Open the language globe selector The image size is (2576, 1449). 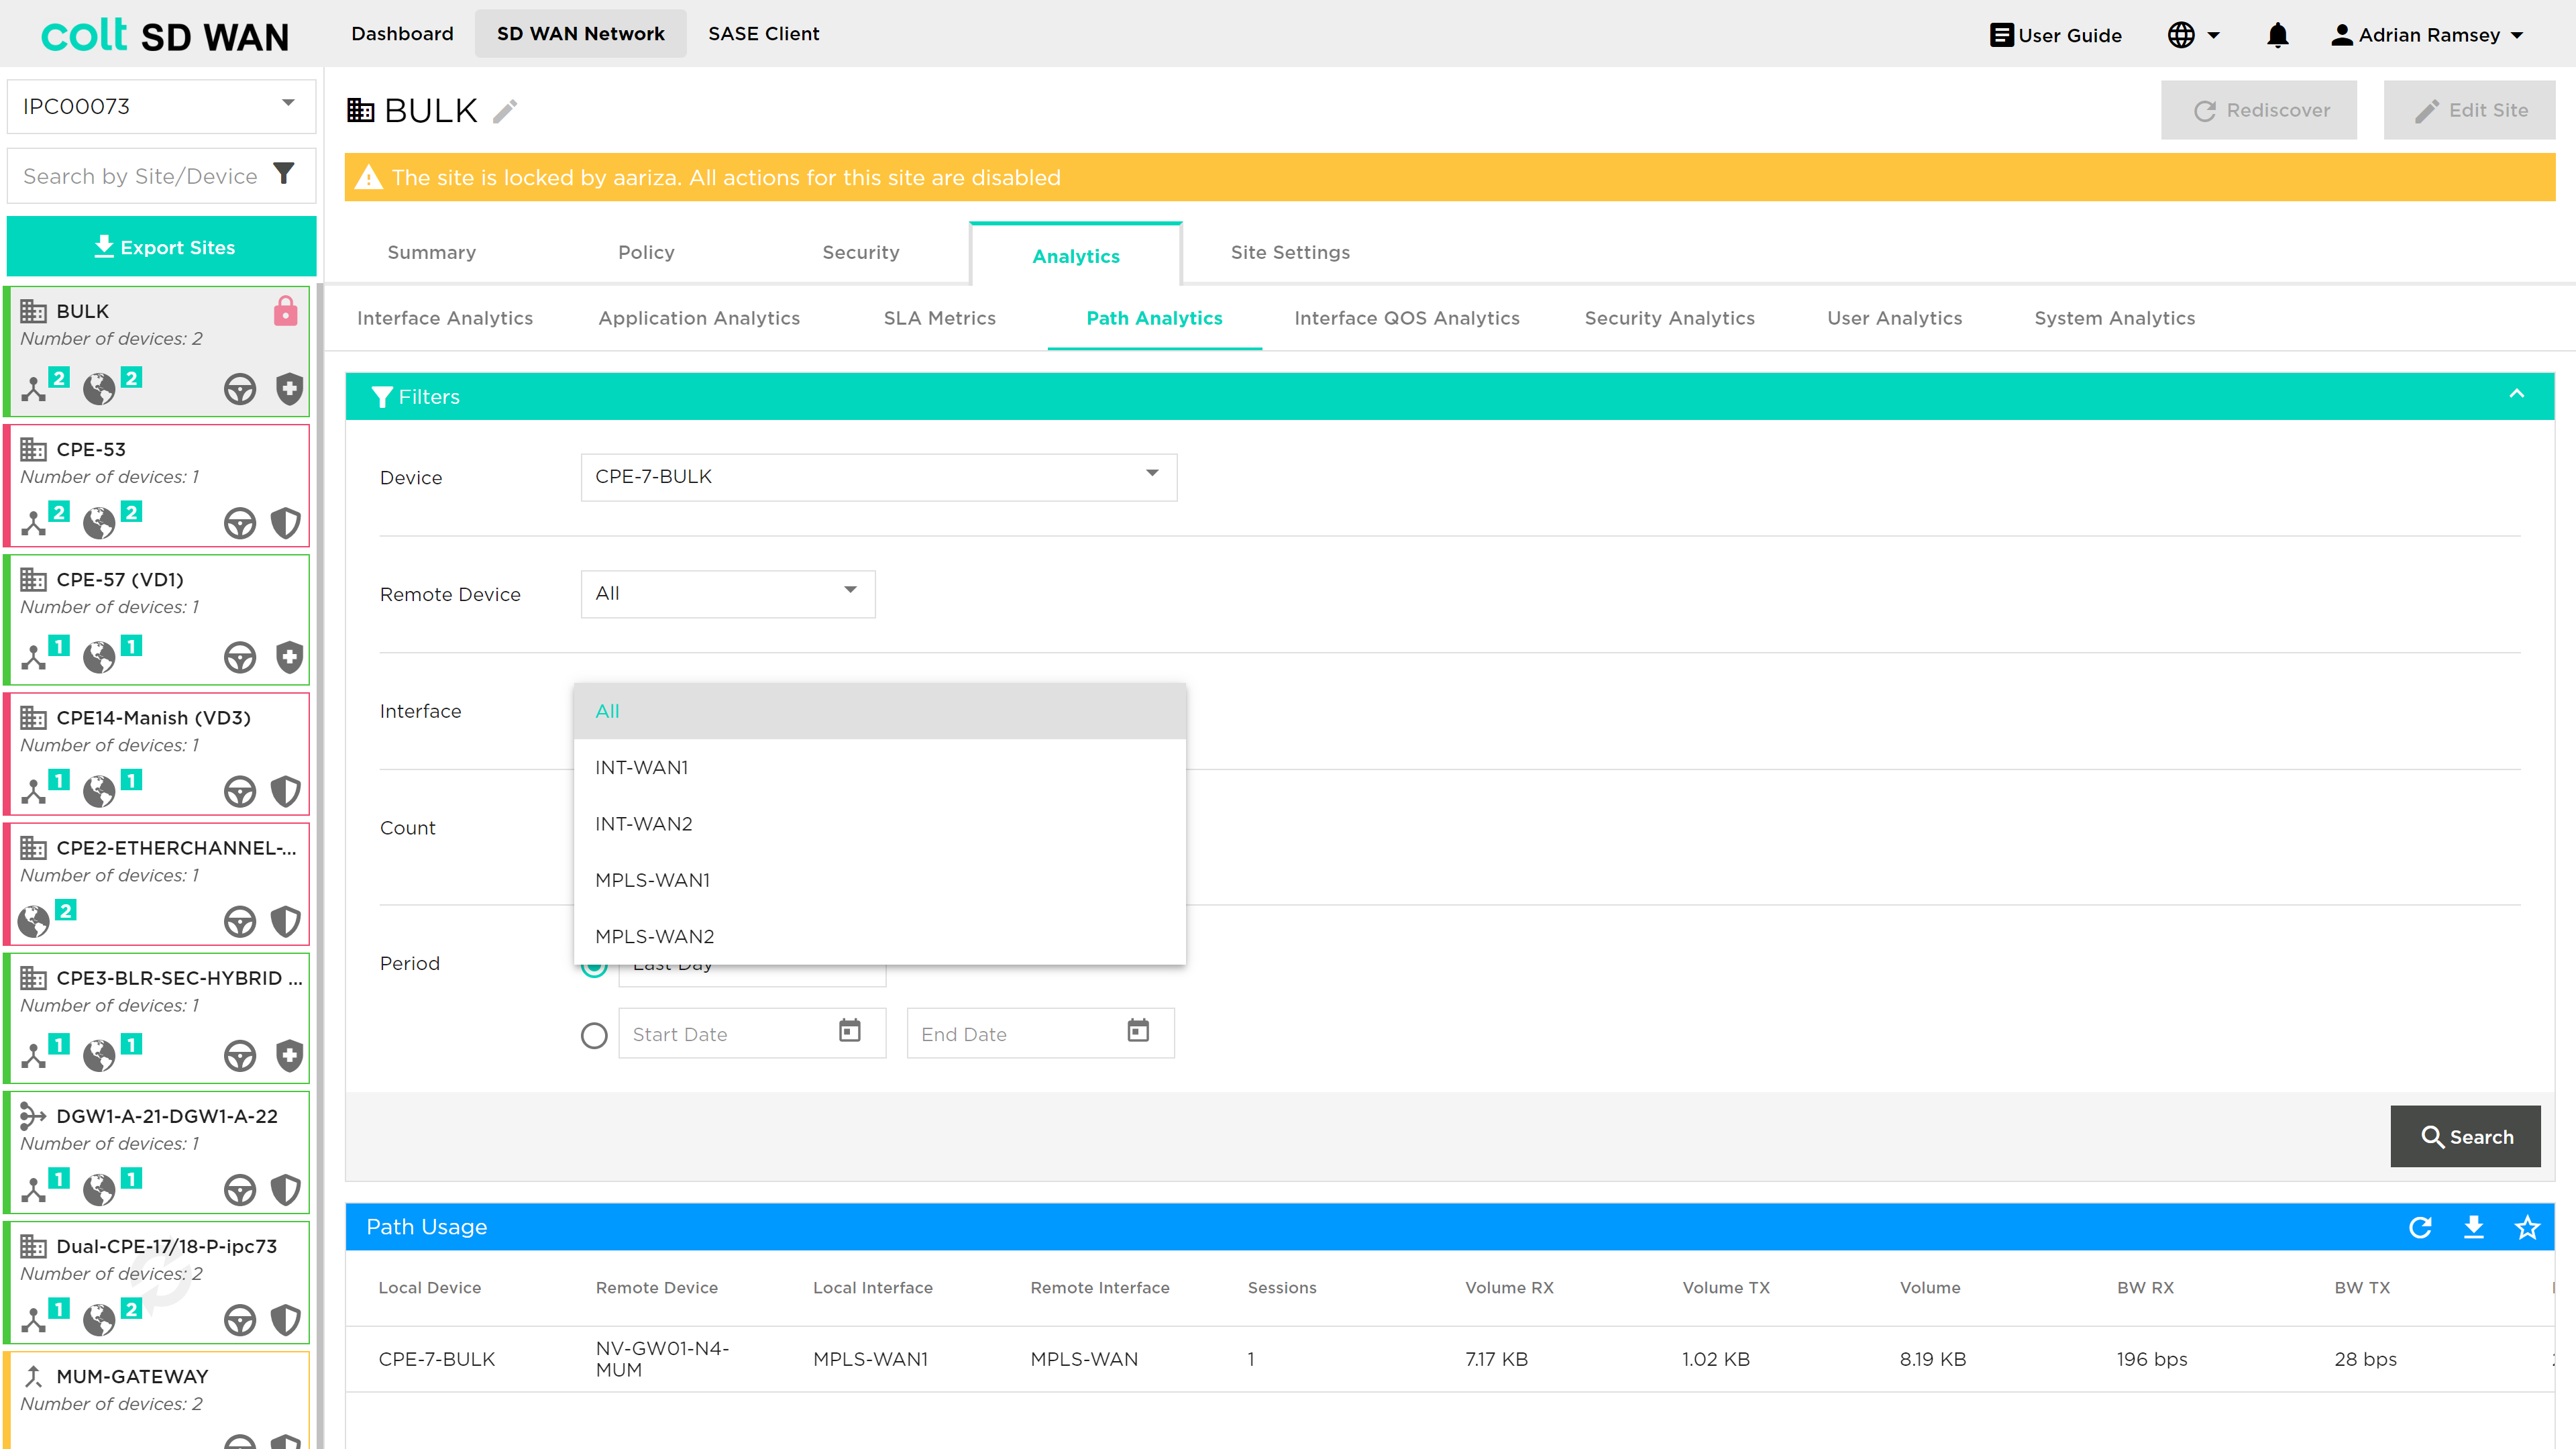(x=2193, y=35)
